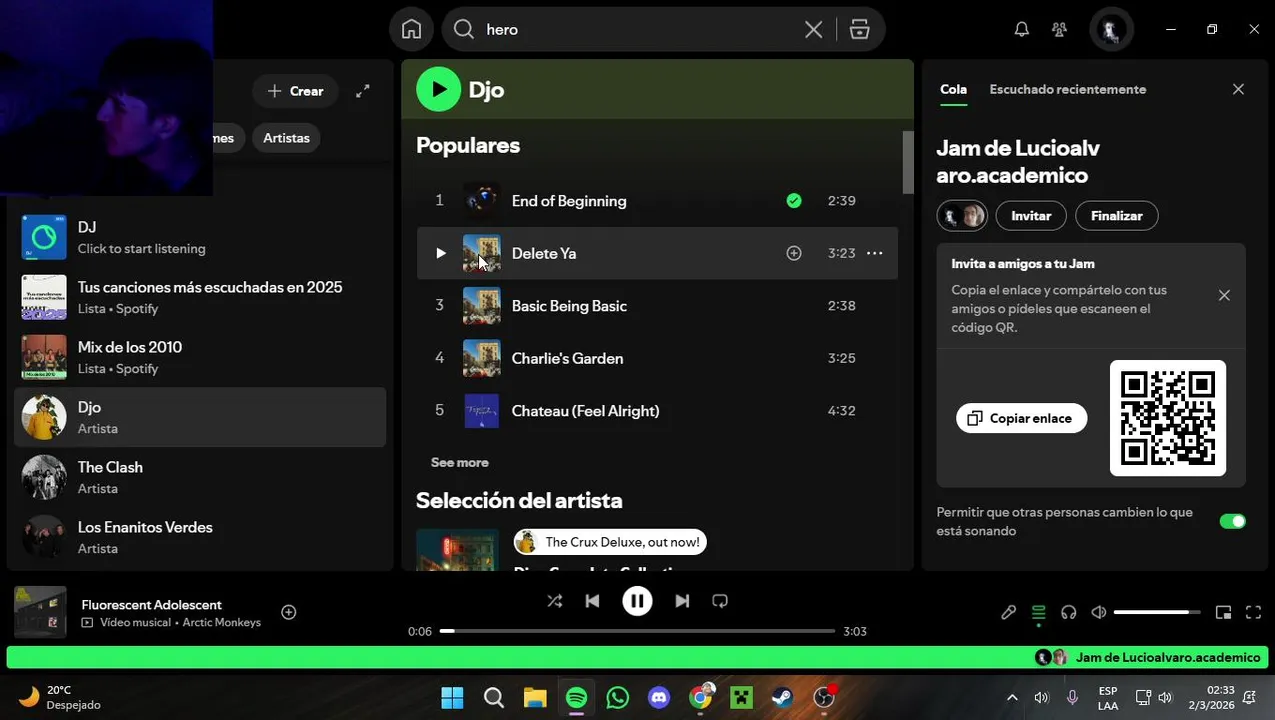The image size is (1275, 720).
Task: Filter library by Artistas
Action: [x=286, y=138]
